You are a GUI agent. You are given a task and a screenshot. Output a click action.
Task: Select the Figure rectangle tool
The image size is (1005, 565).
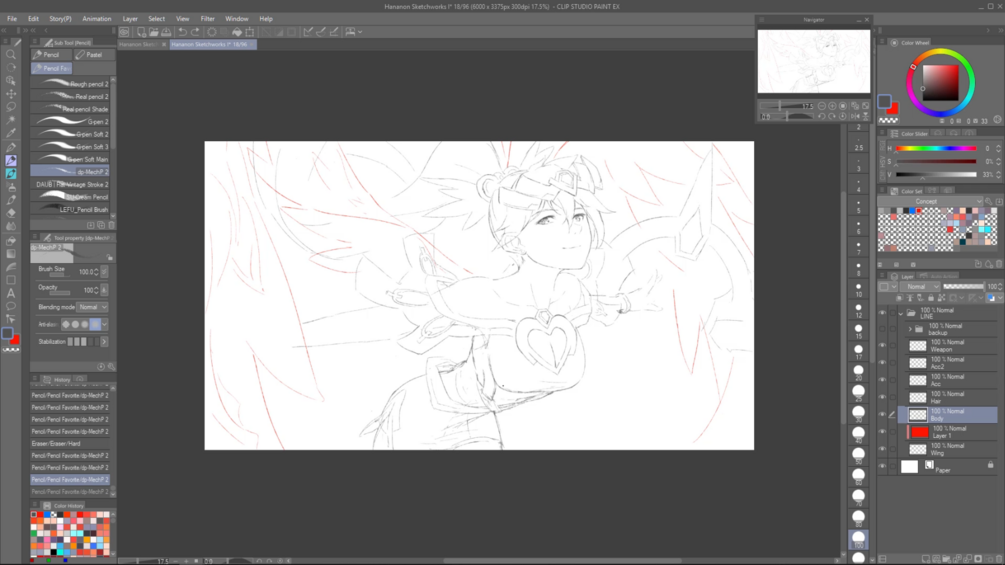11,280
